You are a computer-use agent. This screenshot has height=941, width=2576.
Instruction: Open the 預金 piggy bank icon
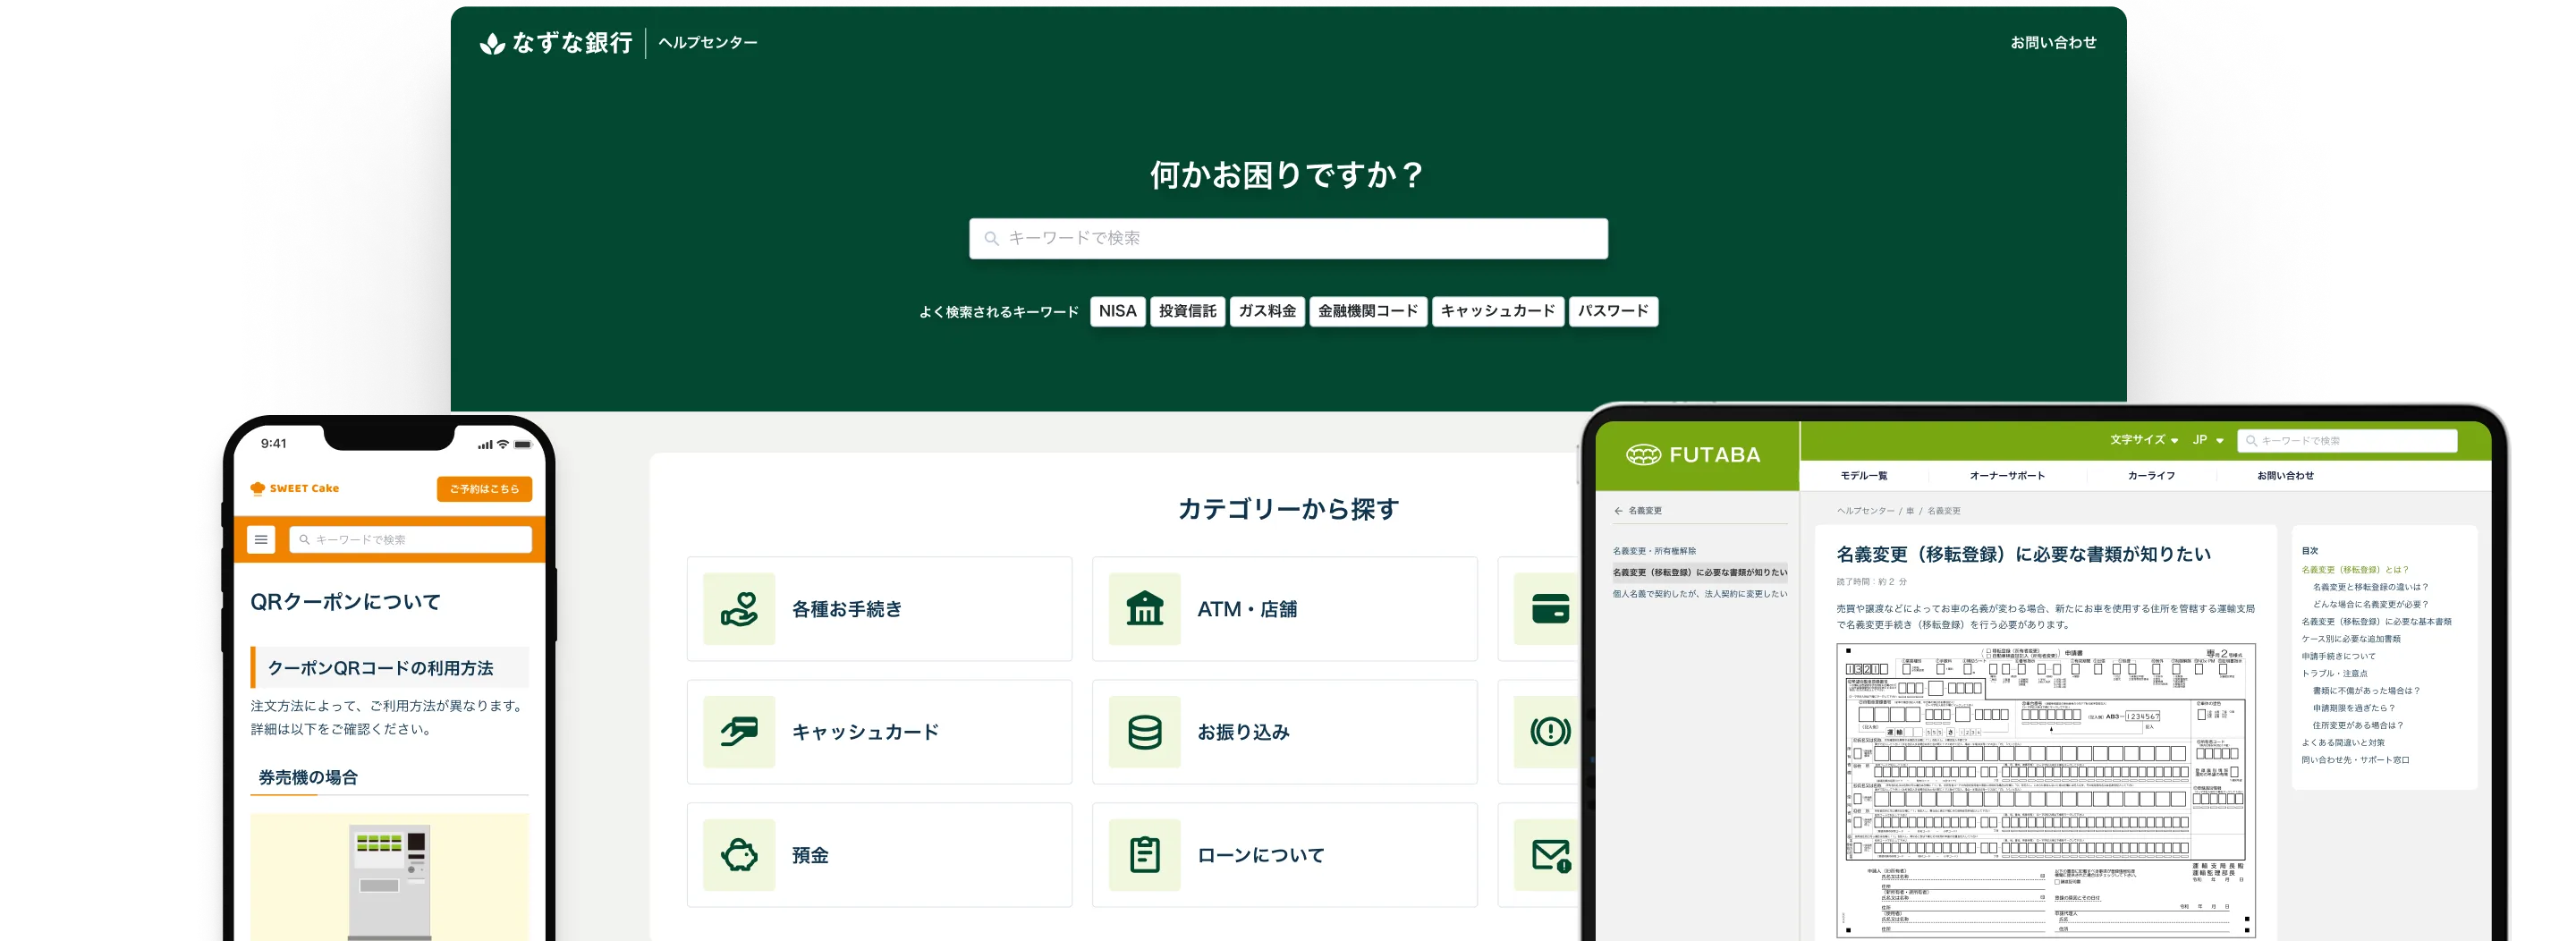tap(739, 855)
